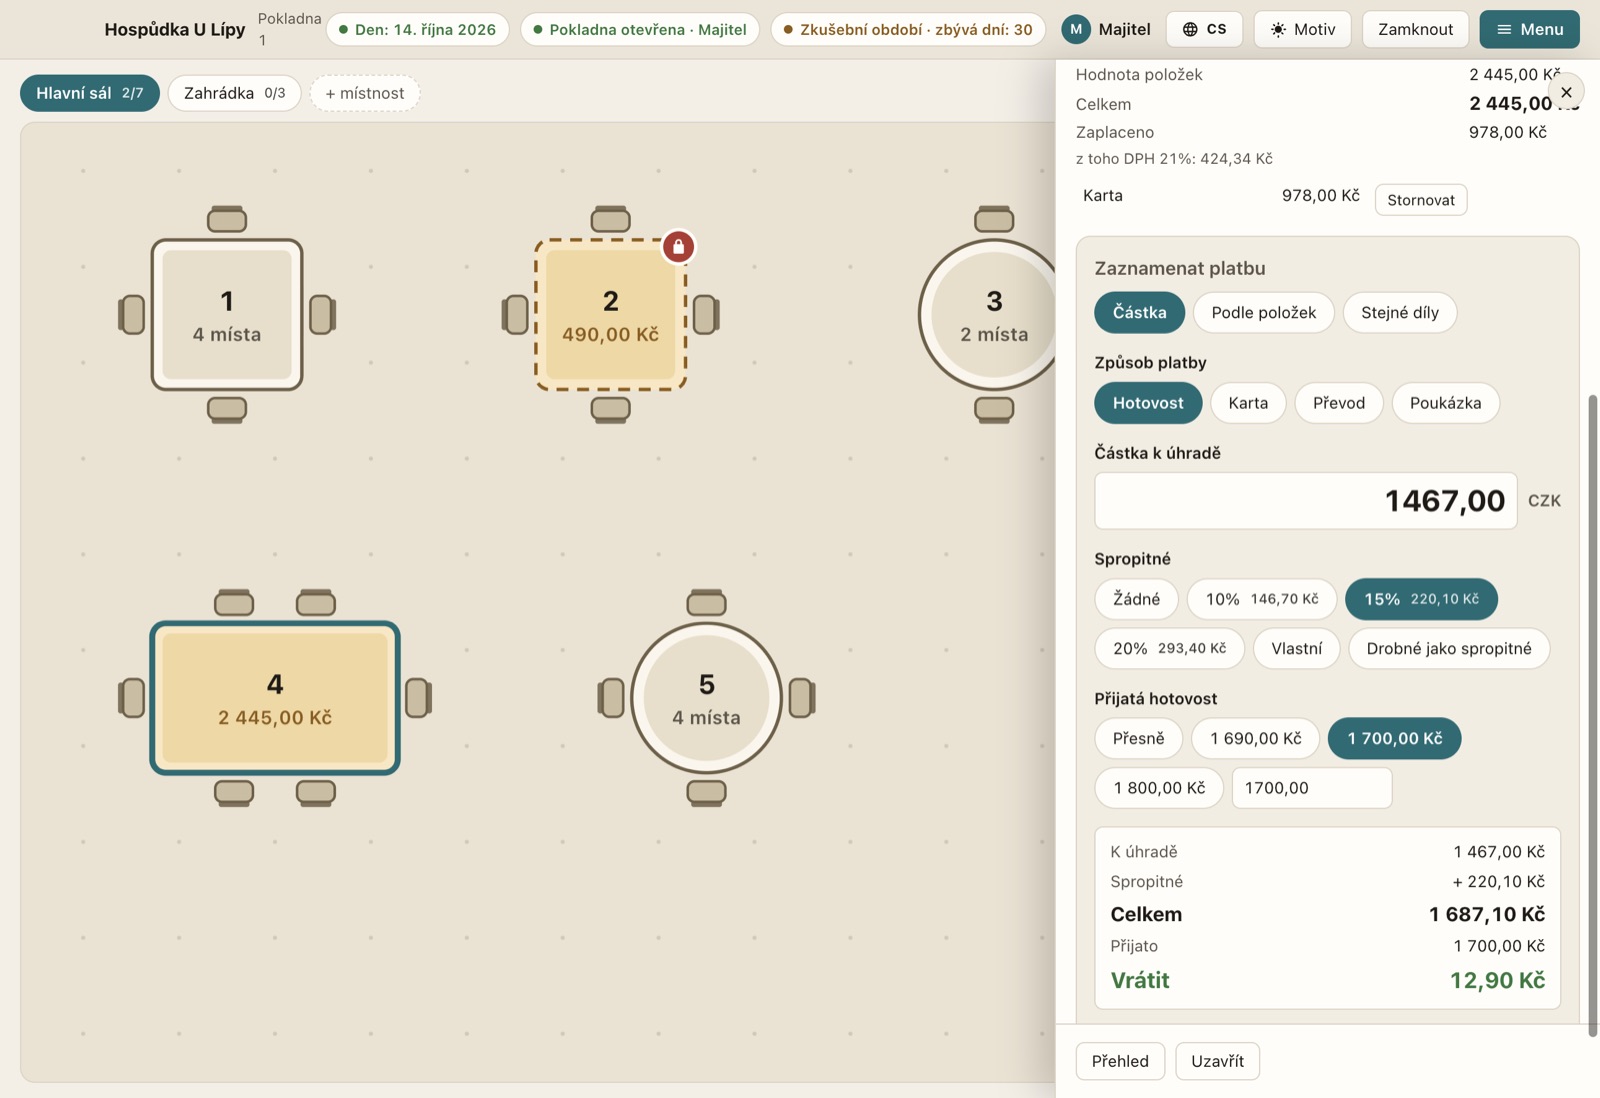Choose Přesně received cash option
Screen dimensions: 1600x1098
coord(1138,738)
